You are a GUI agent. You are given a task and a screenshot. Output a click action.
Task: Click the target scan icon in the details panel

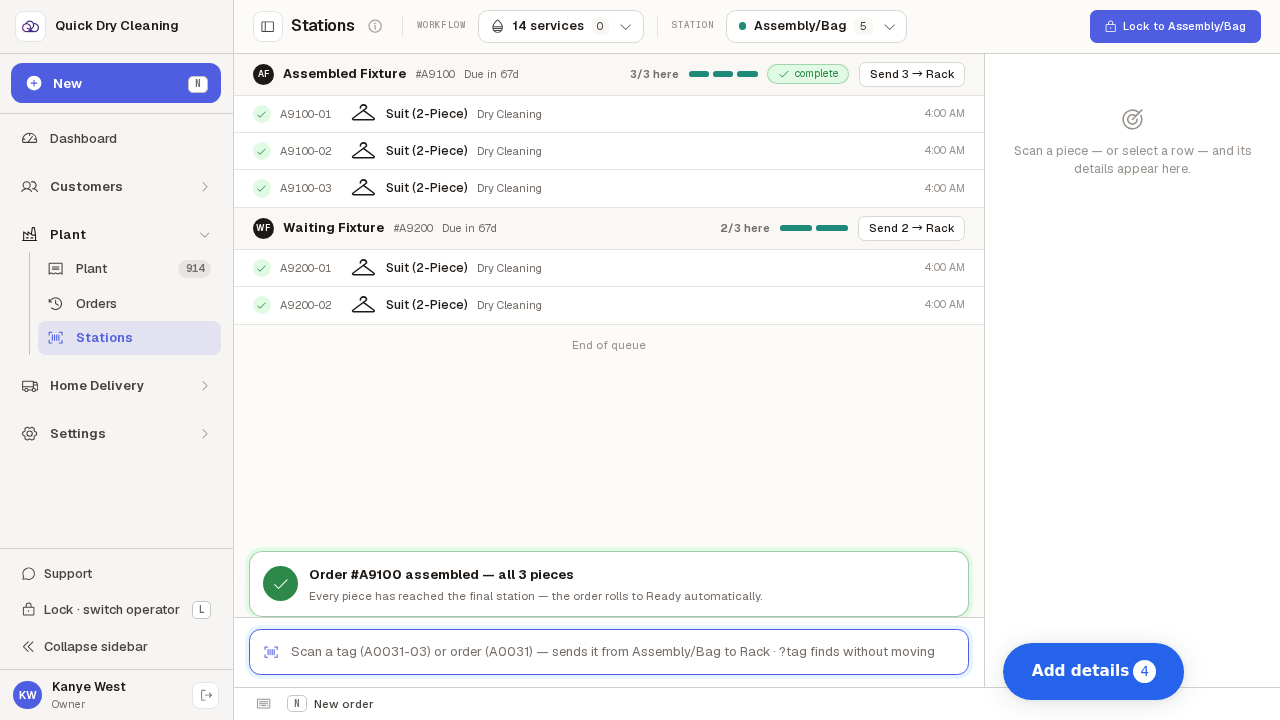click(1132, 119)
